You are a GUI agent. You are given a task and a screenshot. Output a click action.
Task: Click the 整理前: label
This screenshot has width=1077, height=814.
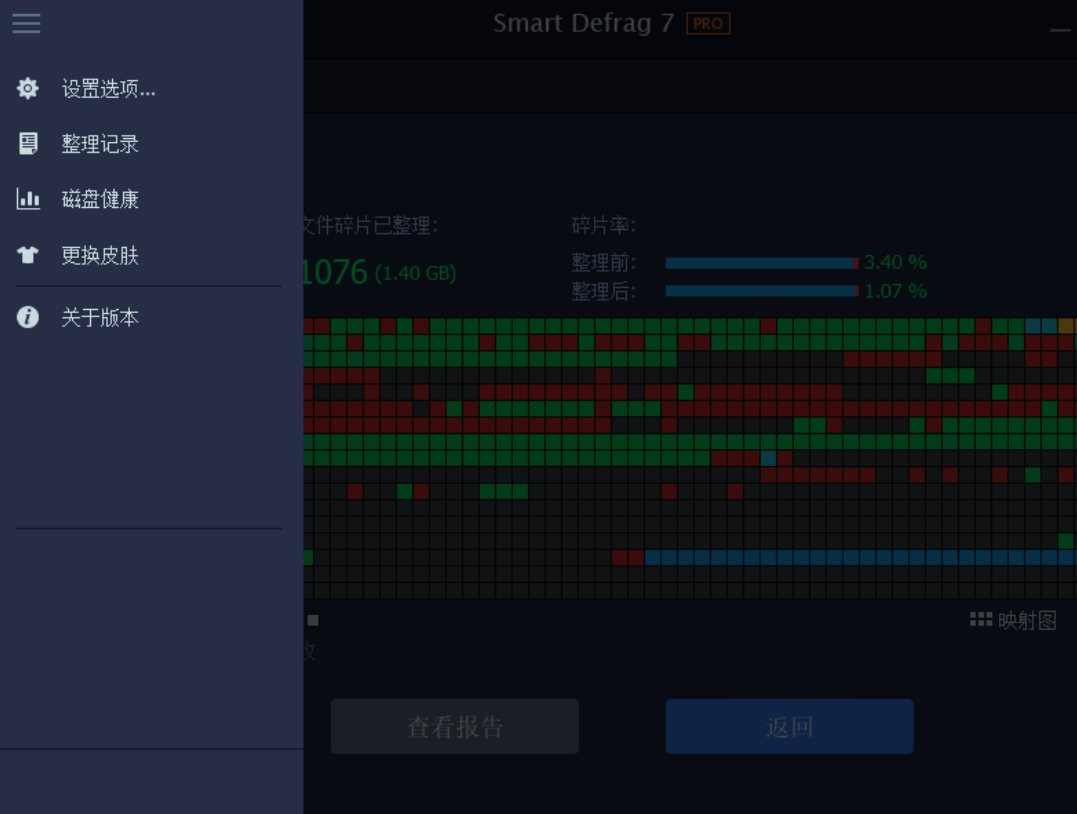pos(604,262)
